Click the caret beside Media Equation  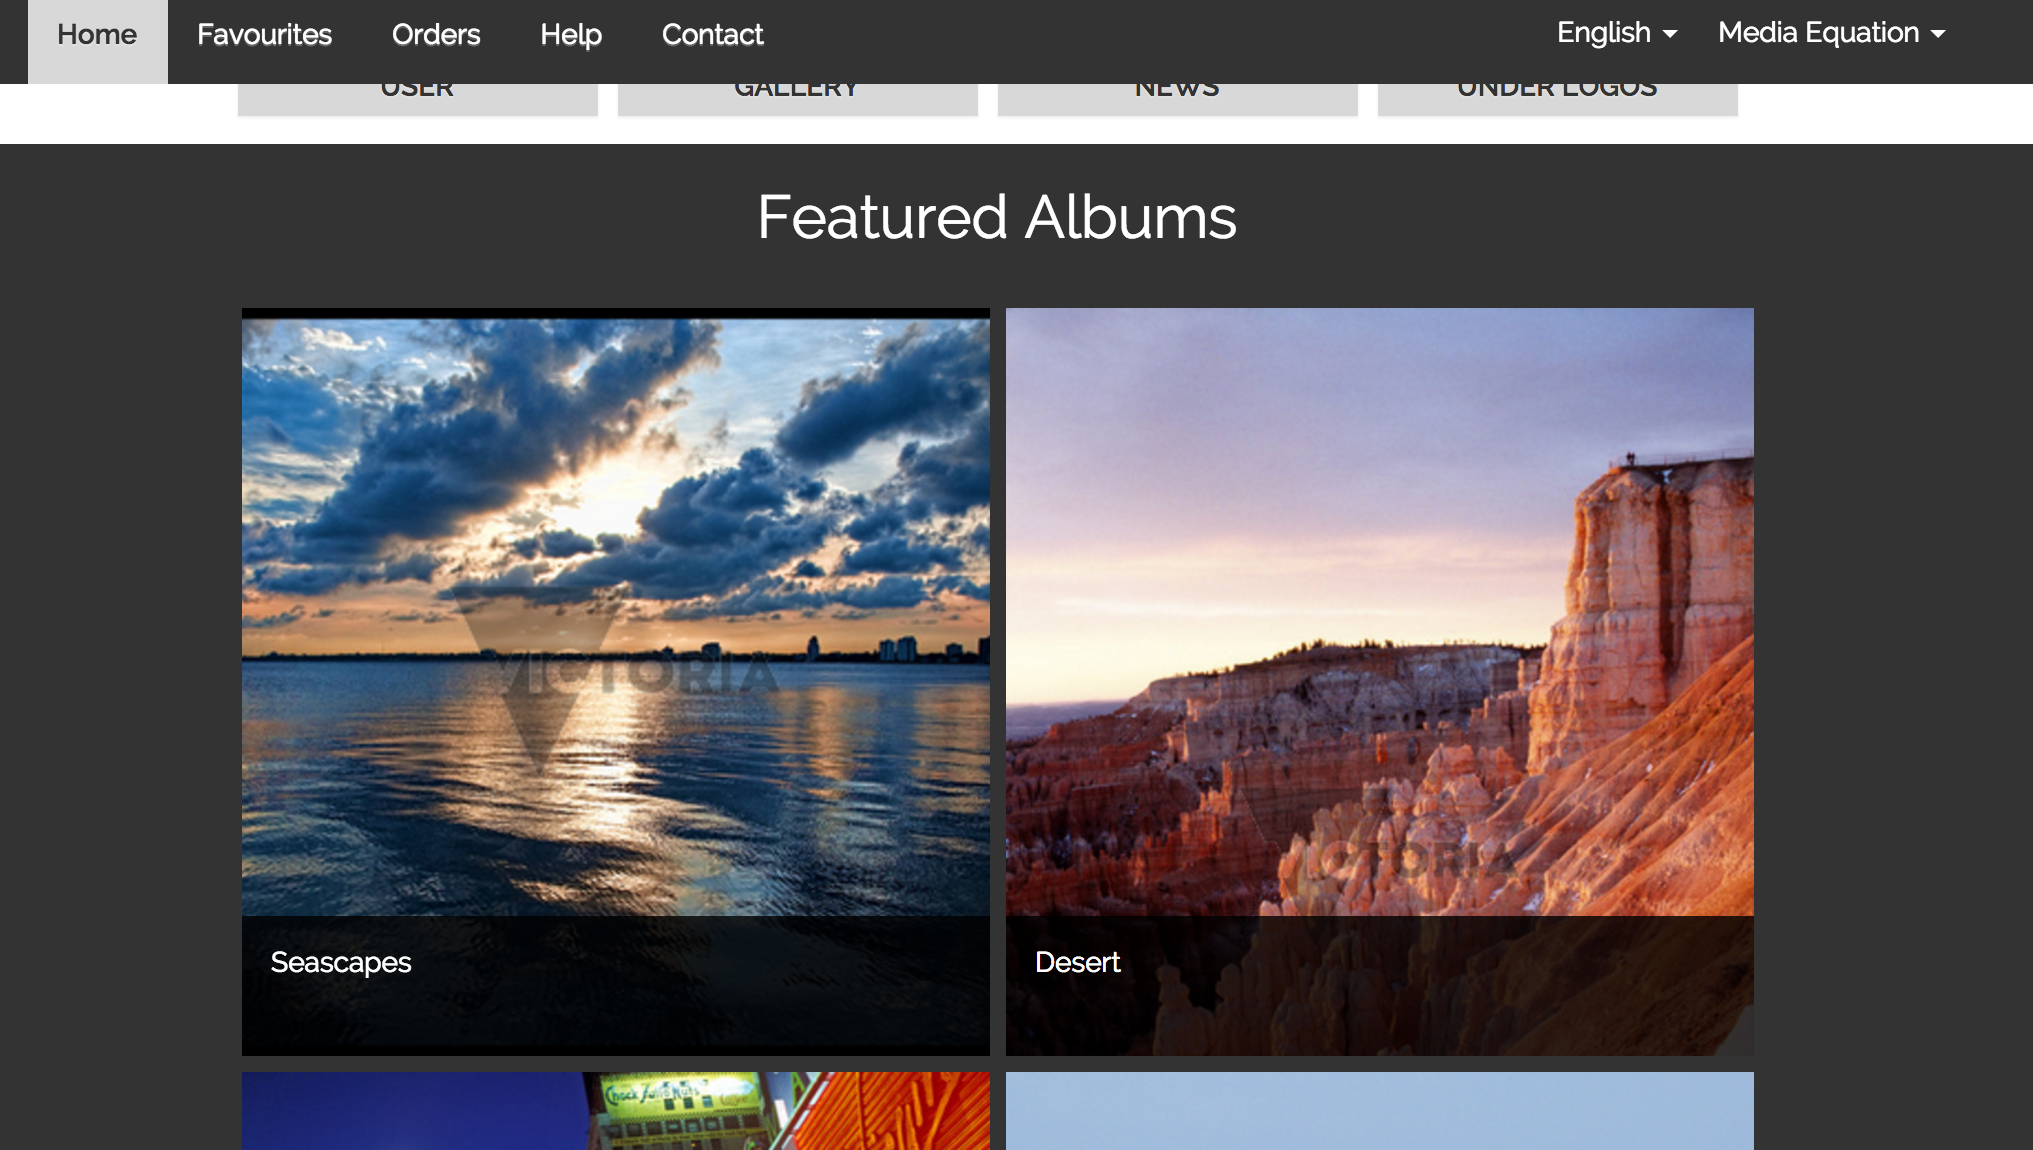(x=1938, y=34)
